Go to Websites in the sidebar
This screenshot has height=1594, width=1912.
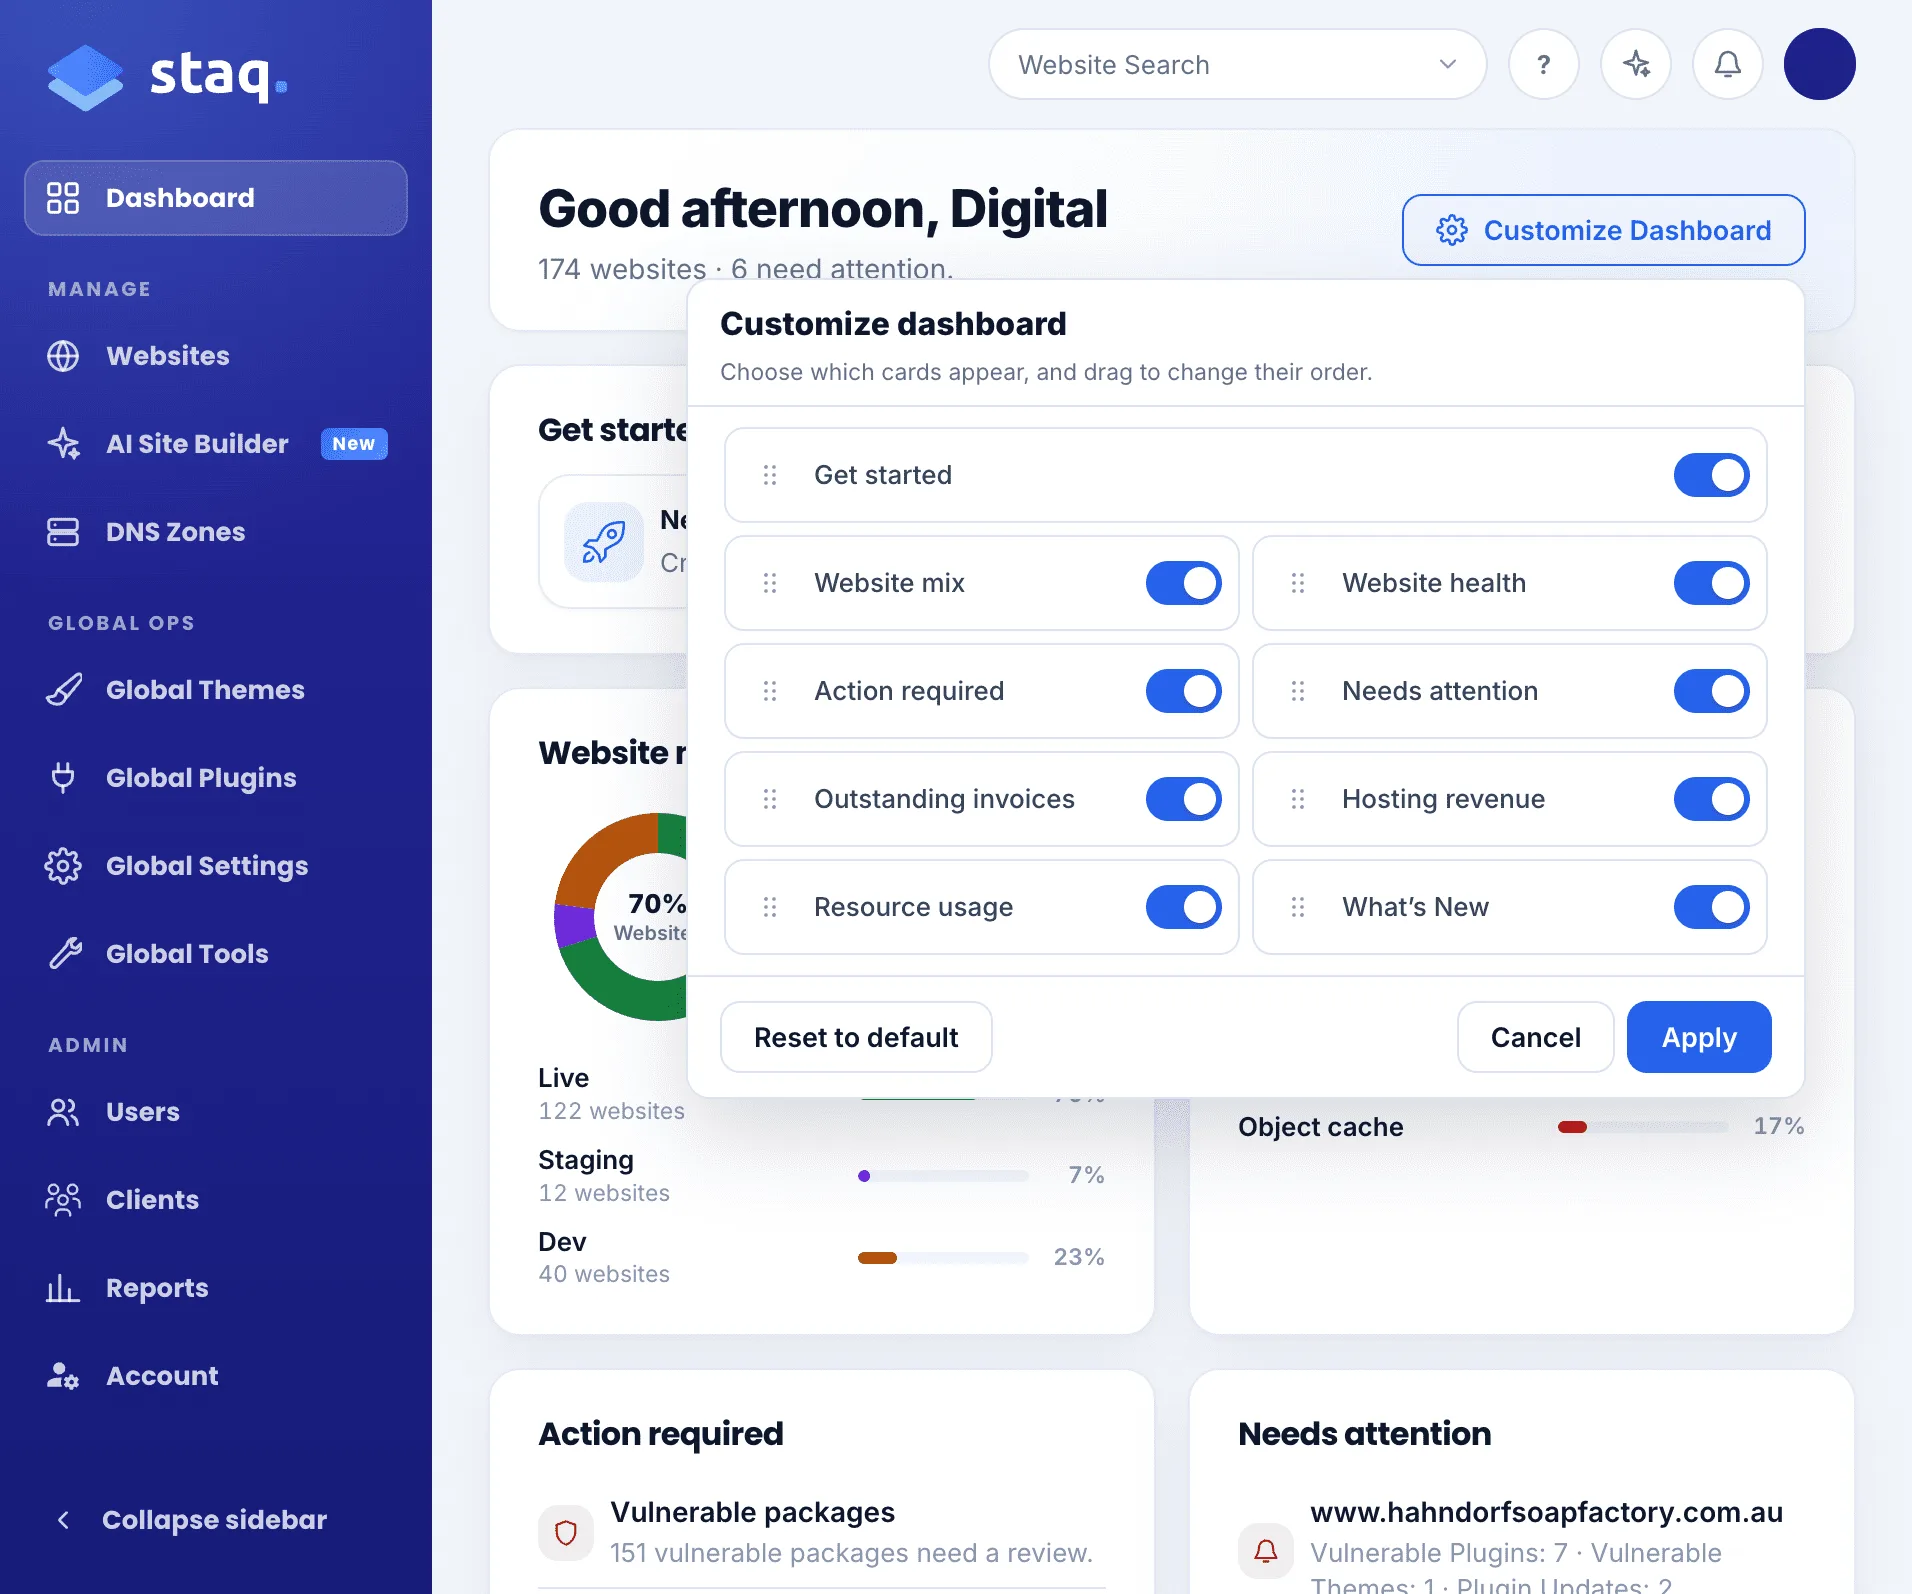[x=216, y=356]
